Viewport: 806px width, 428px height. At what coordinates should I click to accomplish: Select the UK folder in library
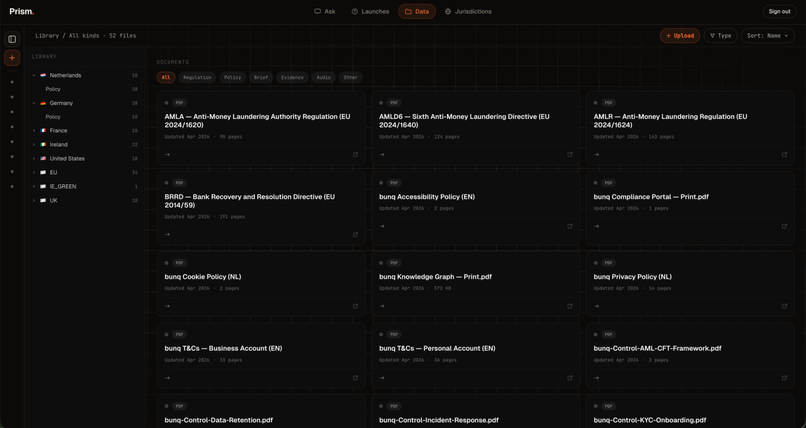coord(85,200)
